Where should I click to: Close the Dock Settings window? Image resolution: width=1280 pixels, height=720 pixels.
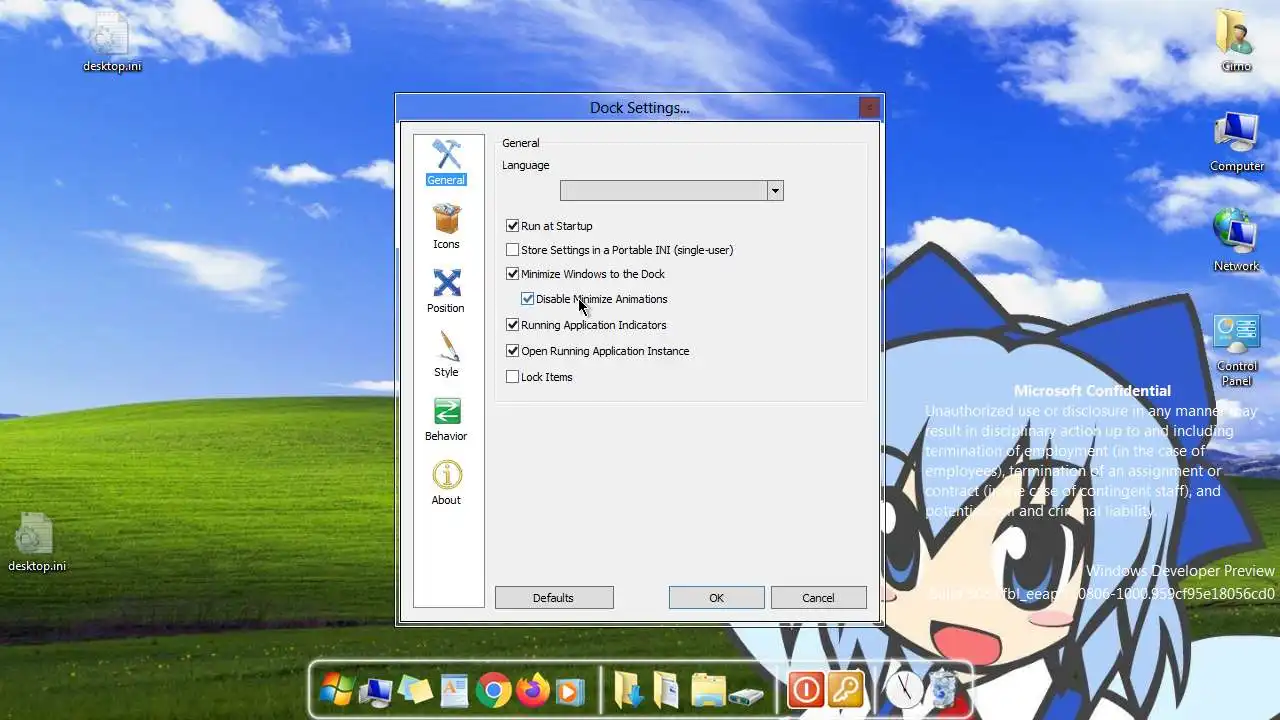click(869, 108)
